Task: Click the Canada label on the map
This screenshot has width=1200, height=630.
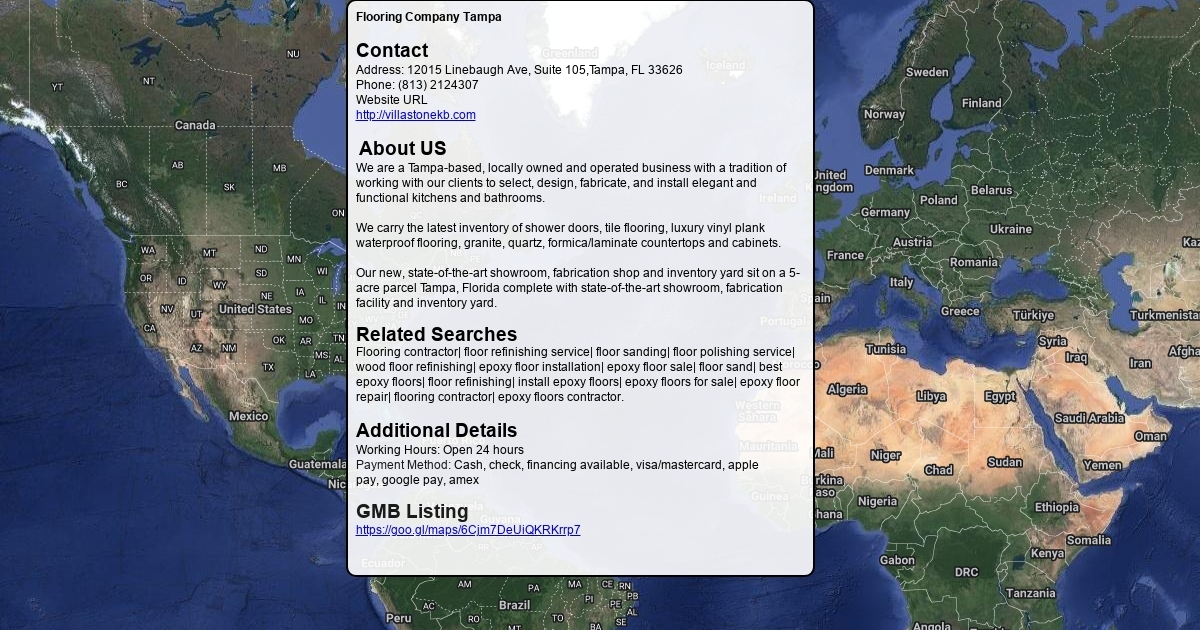Action: click(x=195, y=125)
